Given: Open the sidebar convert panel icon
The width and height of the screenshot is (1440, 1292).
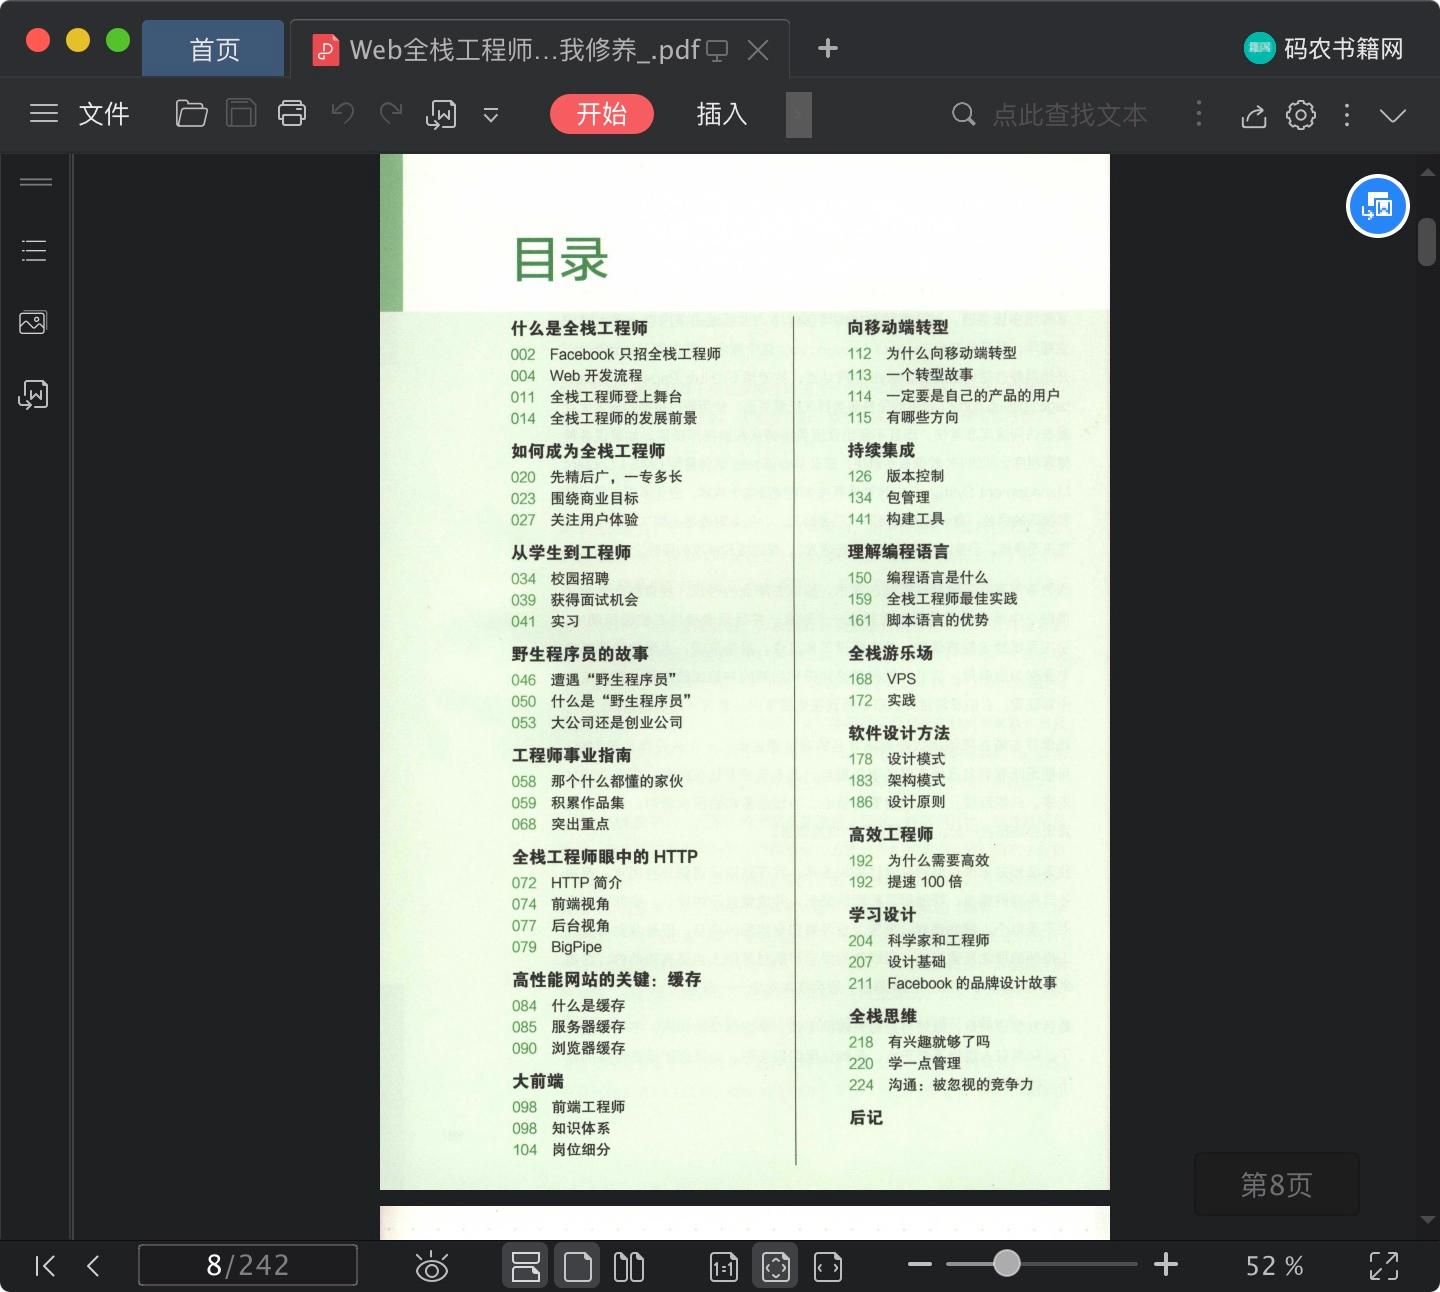Looking at the screenshot, I should pyautogui.click(x=33, y=395).
